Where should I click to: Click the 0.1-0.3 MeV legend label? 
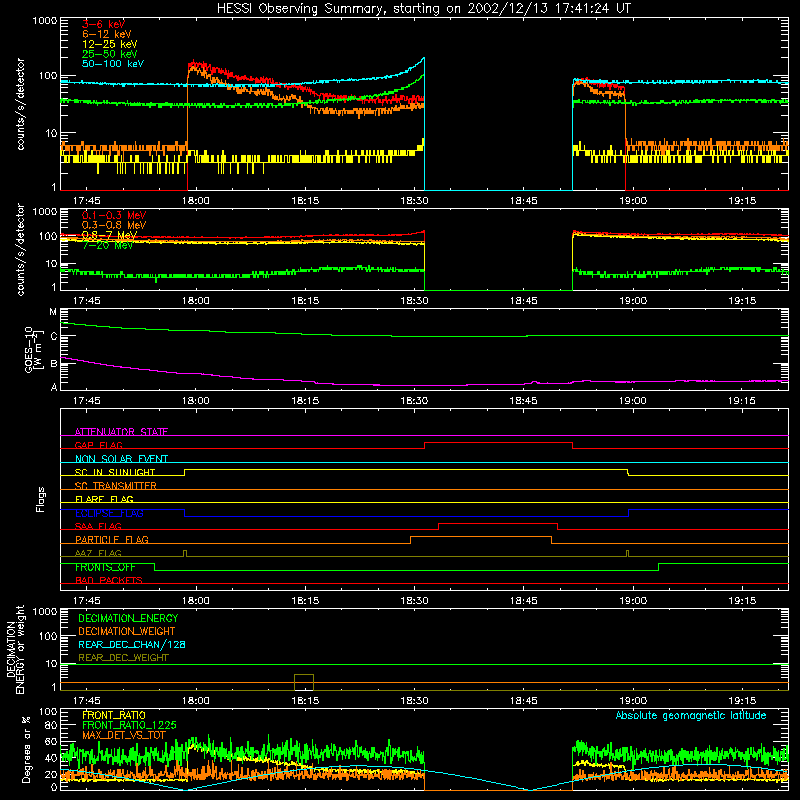[114, 215]
